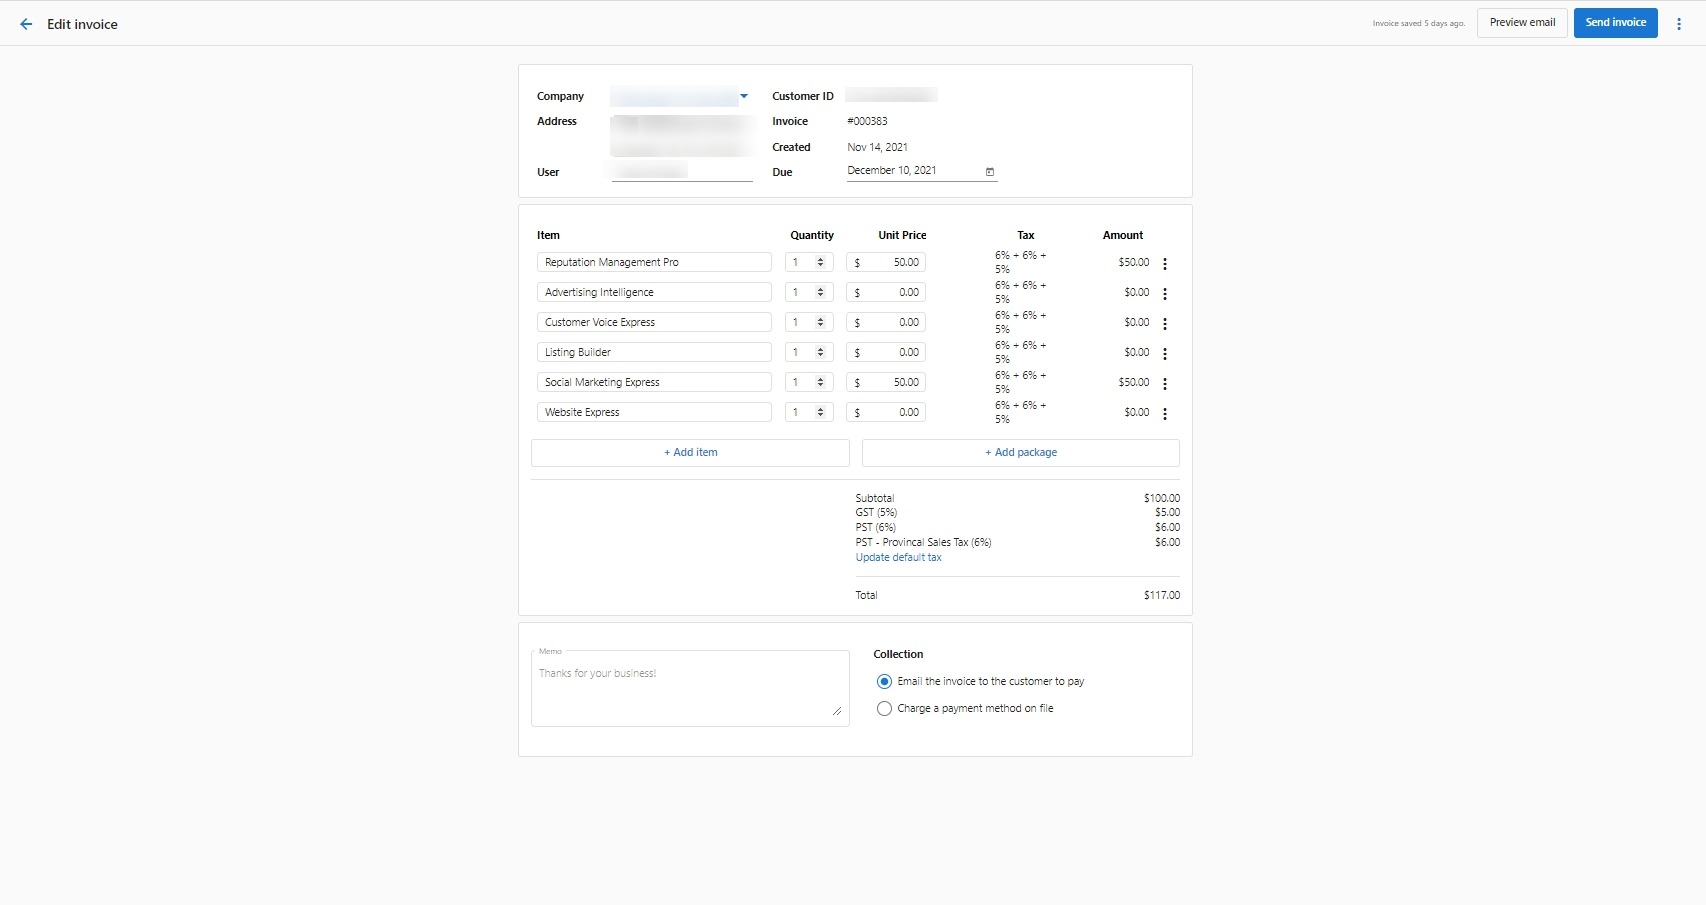The height and width of the screenshot is (905, 1706).
Task: Adjust the quantity stepper for Social Marketing Express
Action: tap(820, 382)
